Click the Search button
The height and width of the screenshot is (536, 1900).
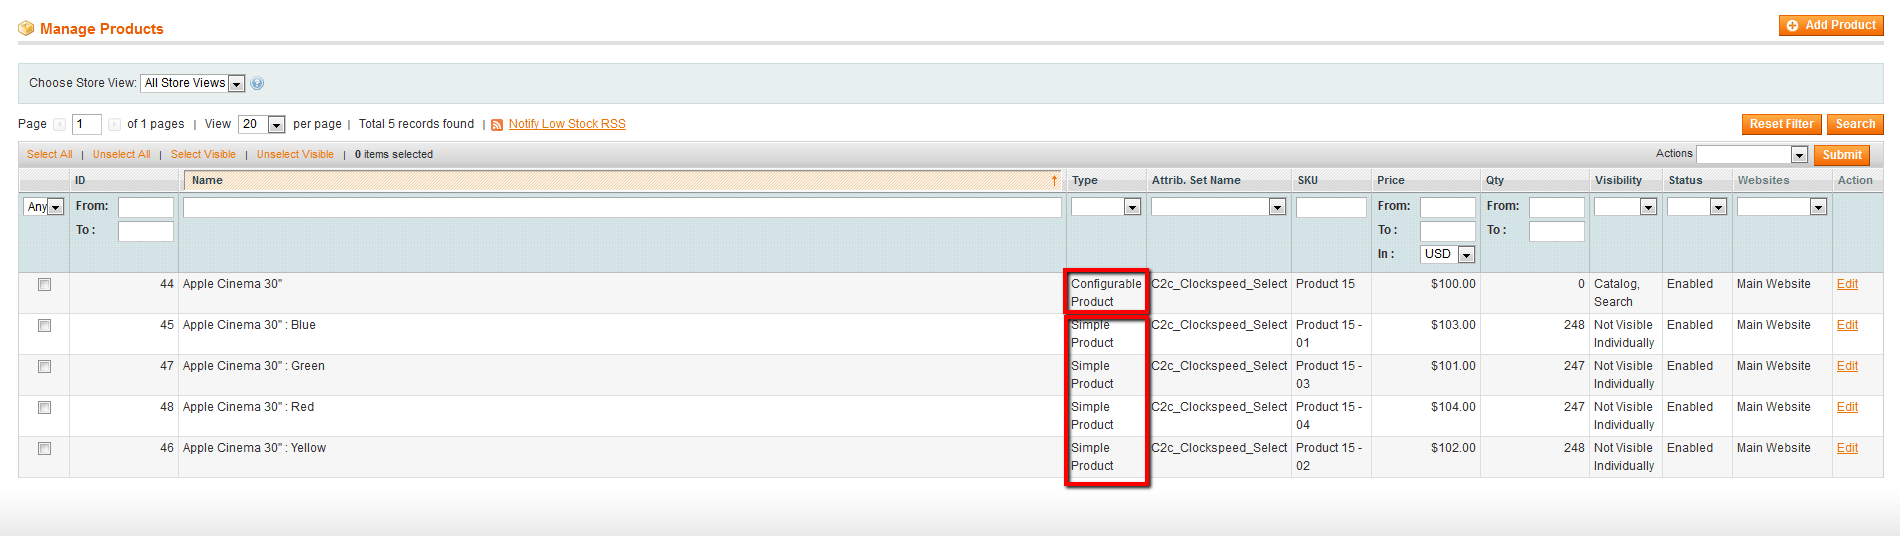[1855, 124]
